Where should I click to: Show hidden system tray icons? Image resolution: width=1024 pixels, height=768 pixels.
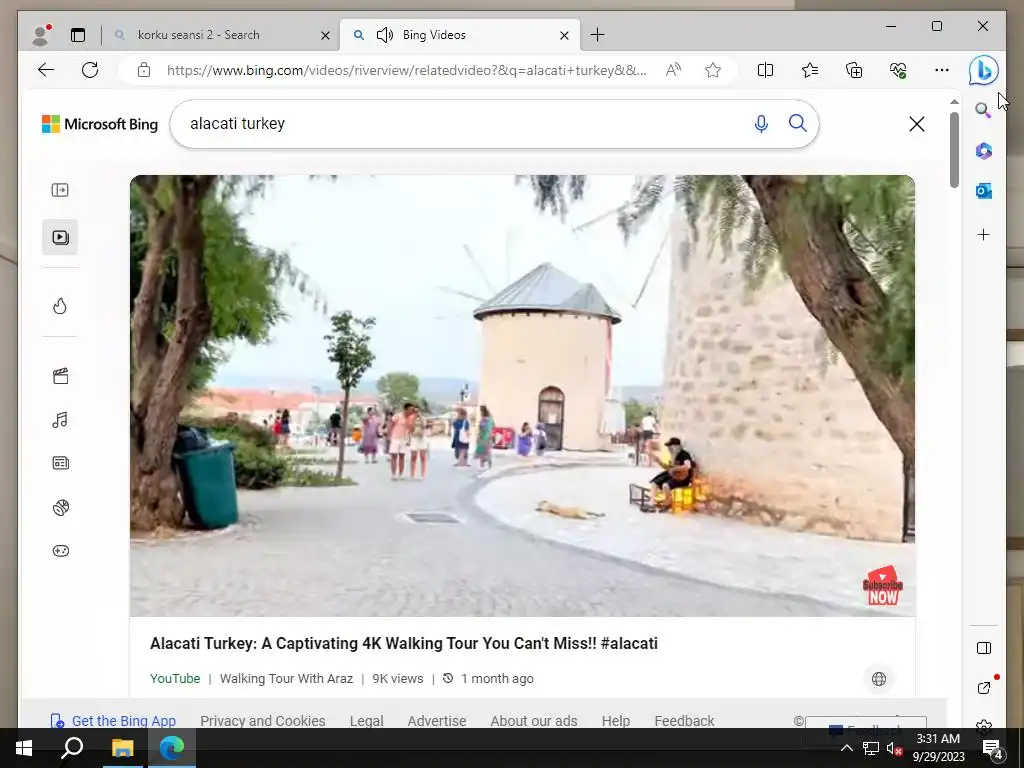[846, 748]
